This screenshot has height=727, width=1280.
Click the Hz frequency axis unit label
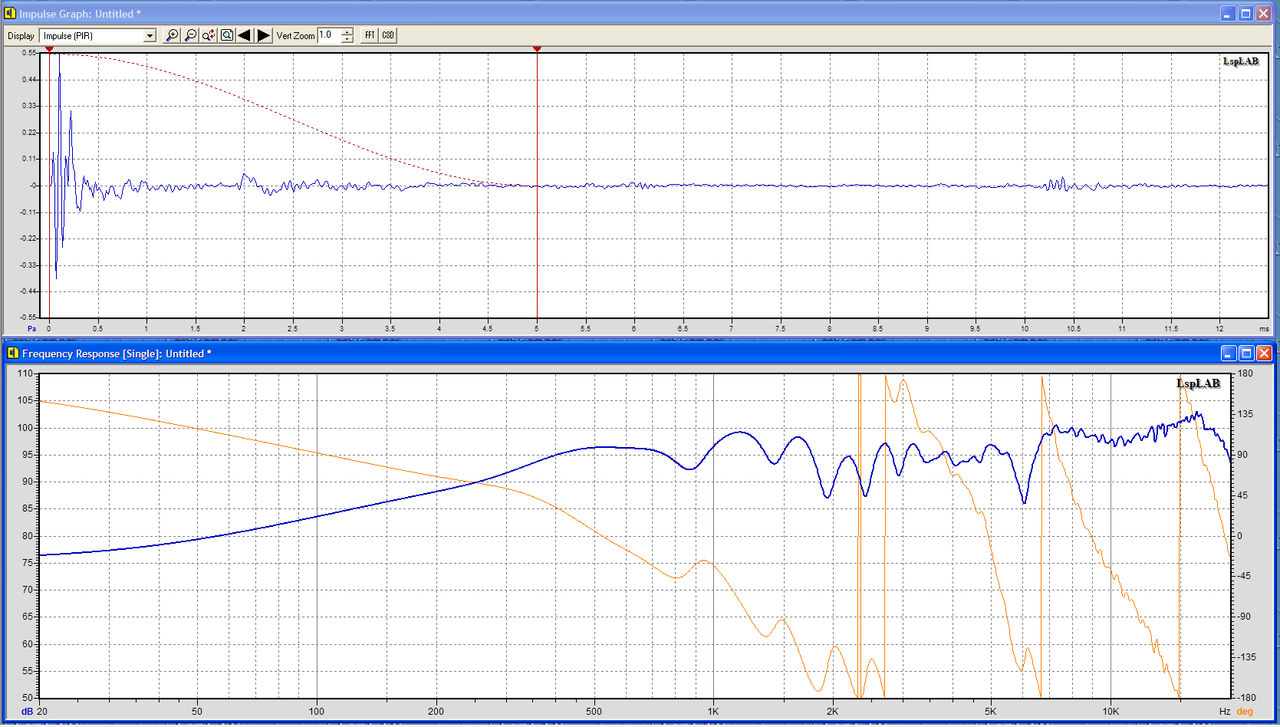point(1224,711)
